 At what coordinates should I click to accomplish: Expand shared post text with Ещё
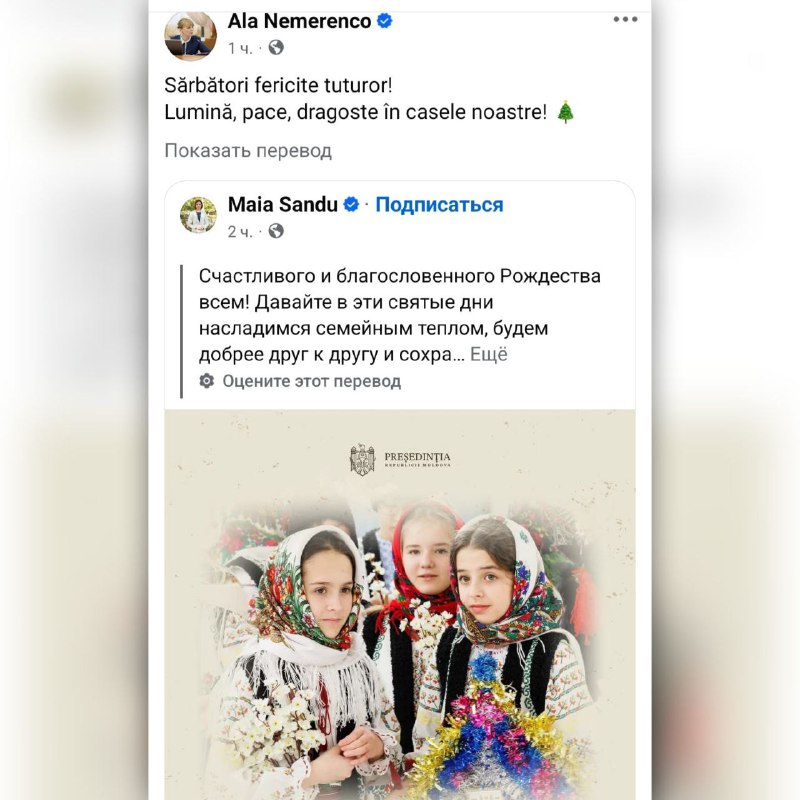click(488, 354)
